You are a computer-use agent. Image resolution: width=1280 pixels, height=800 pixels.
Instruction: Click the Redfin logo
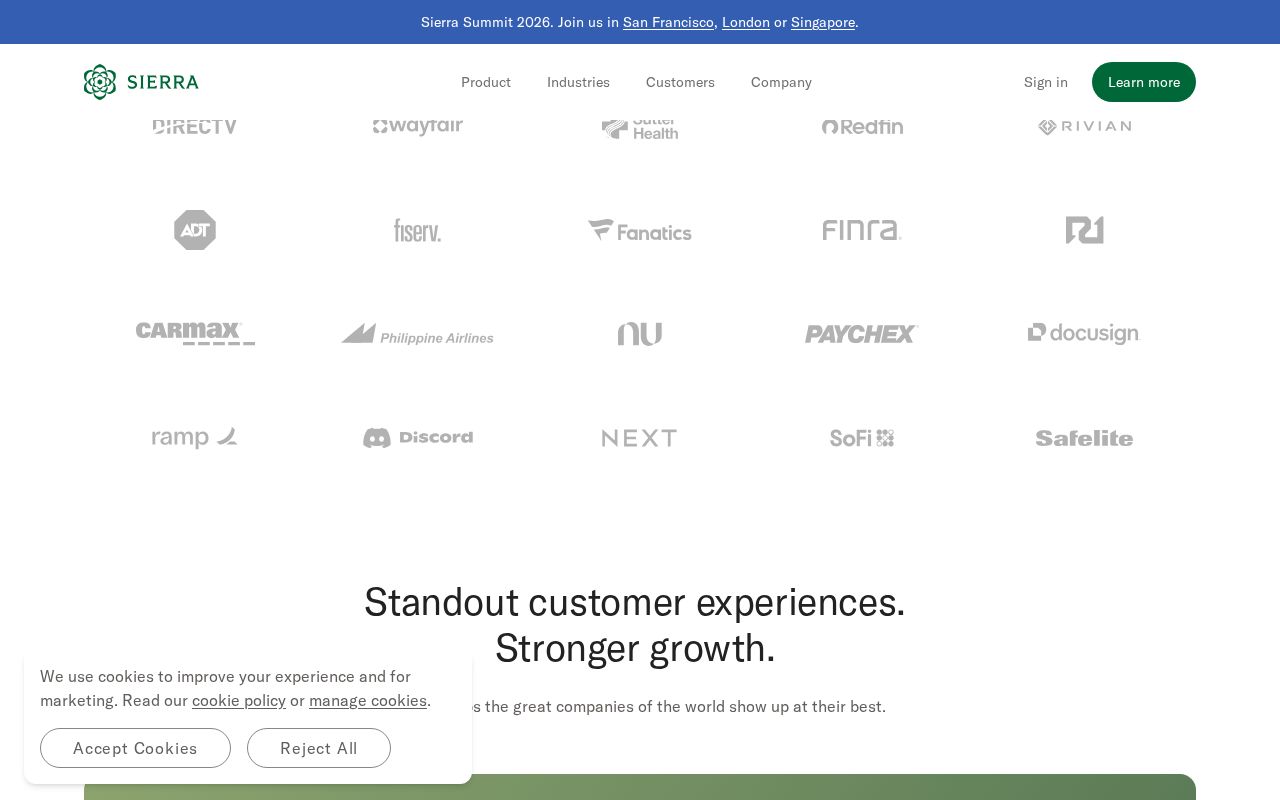point(862,127)
